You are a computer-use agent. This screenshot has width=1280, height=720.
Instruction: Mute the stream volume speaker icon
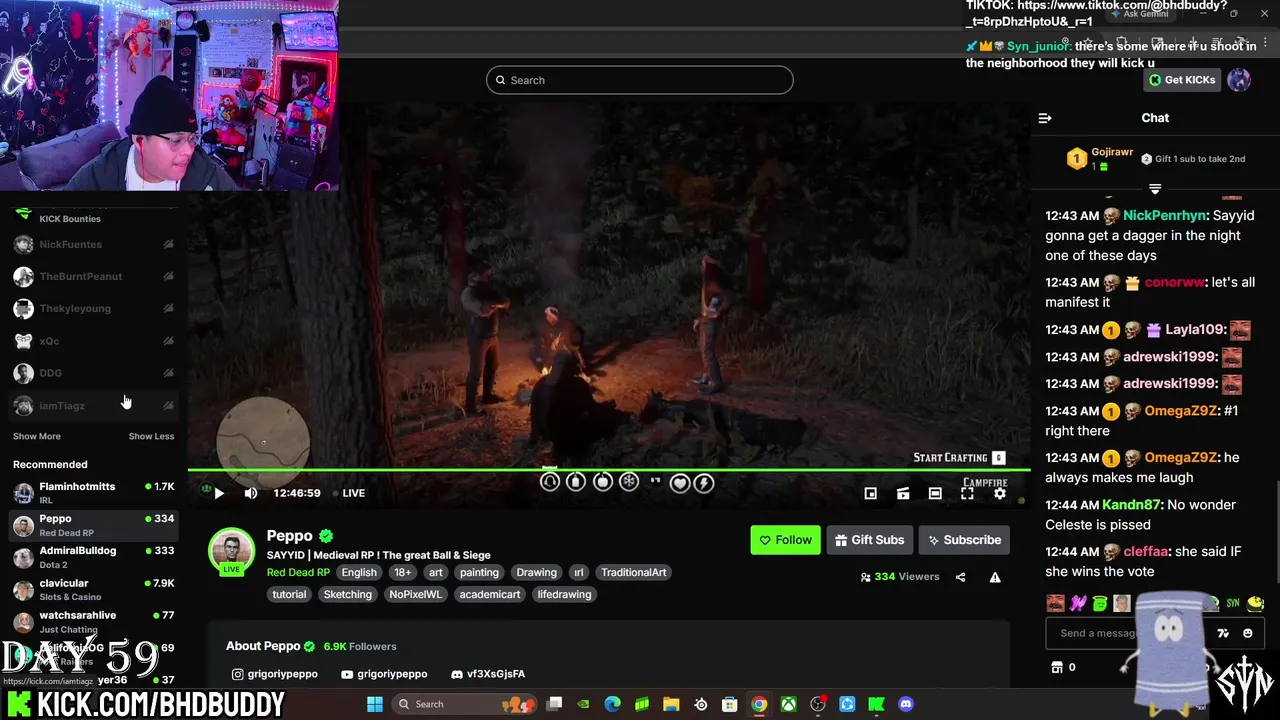coord(251,493)
